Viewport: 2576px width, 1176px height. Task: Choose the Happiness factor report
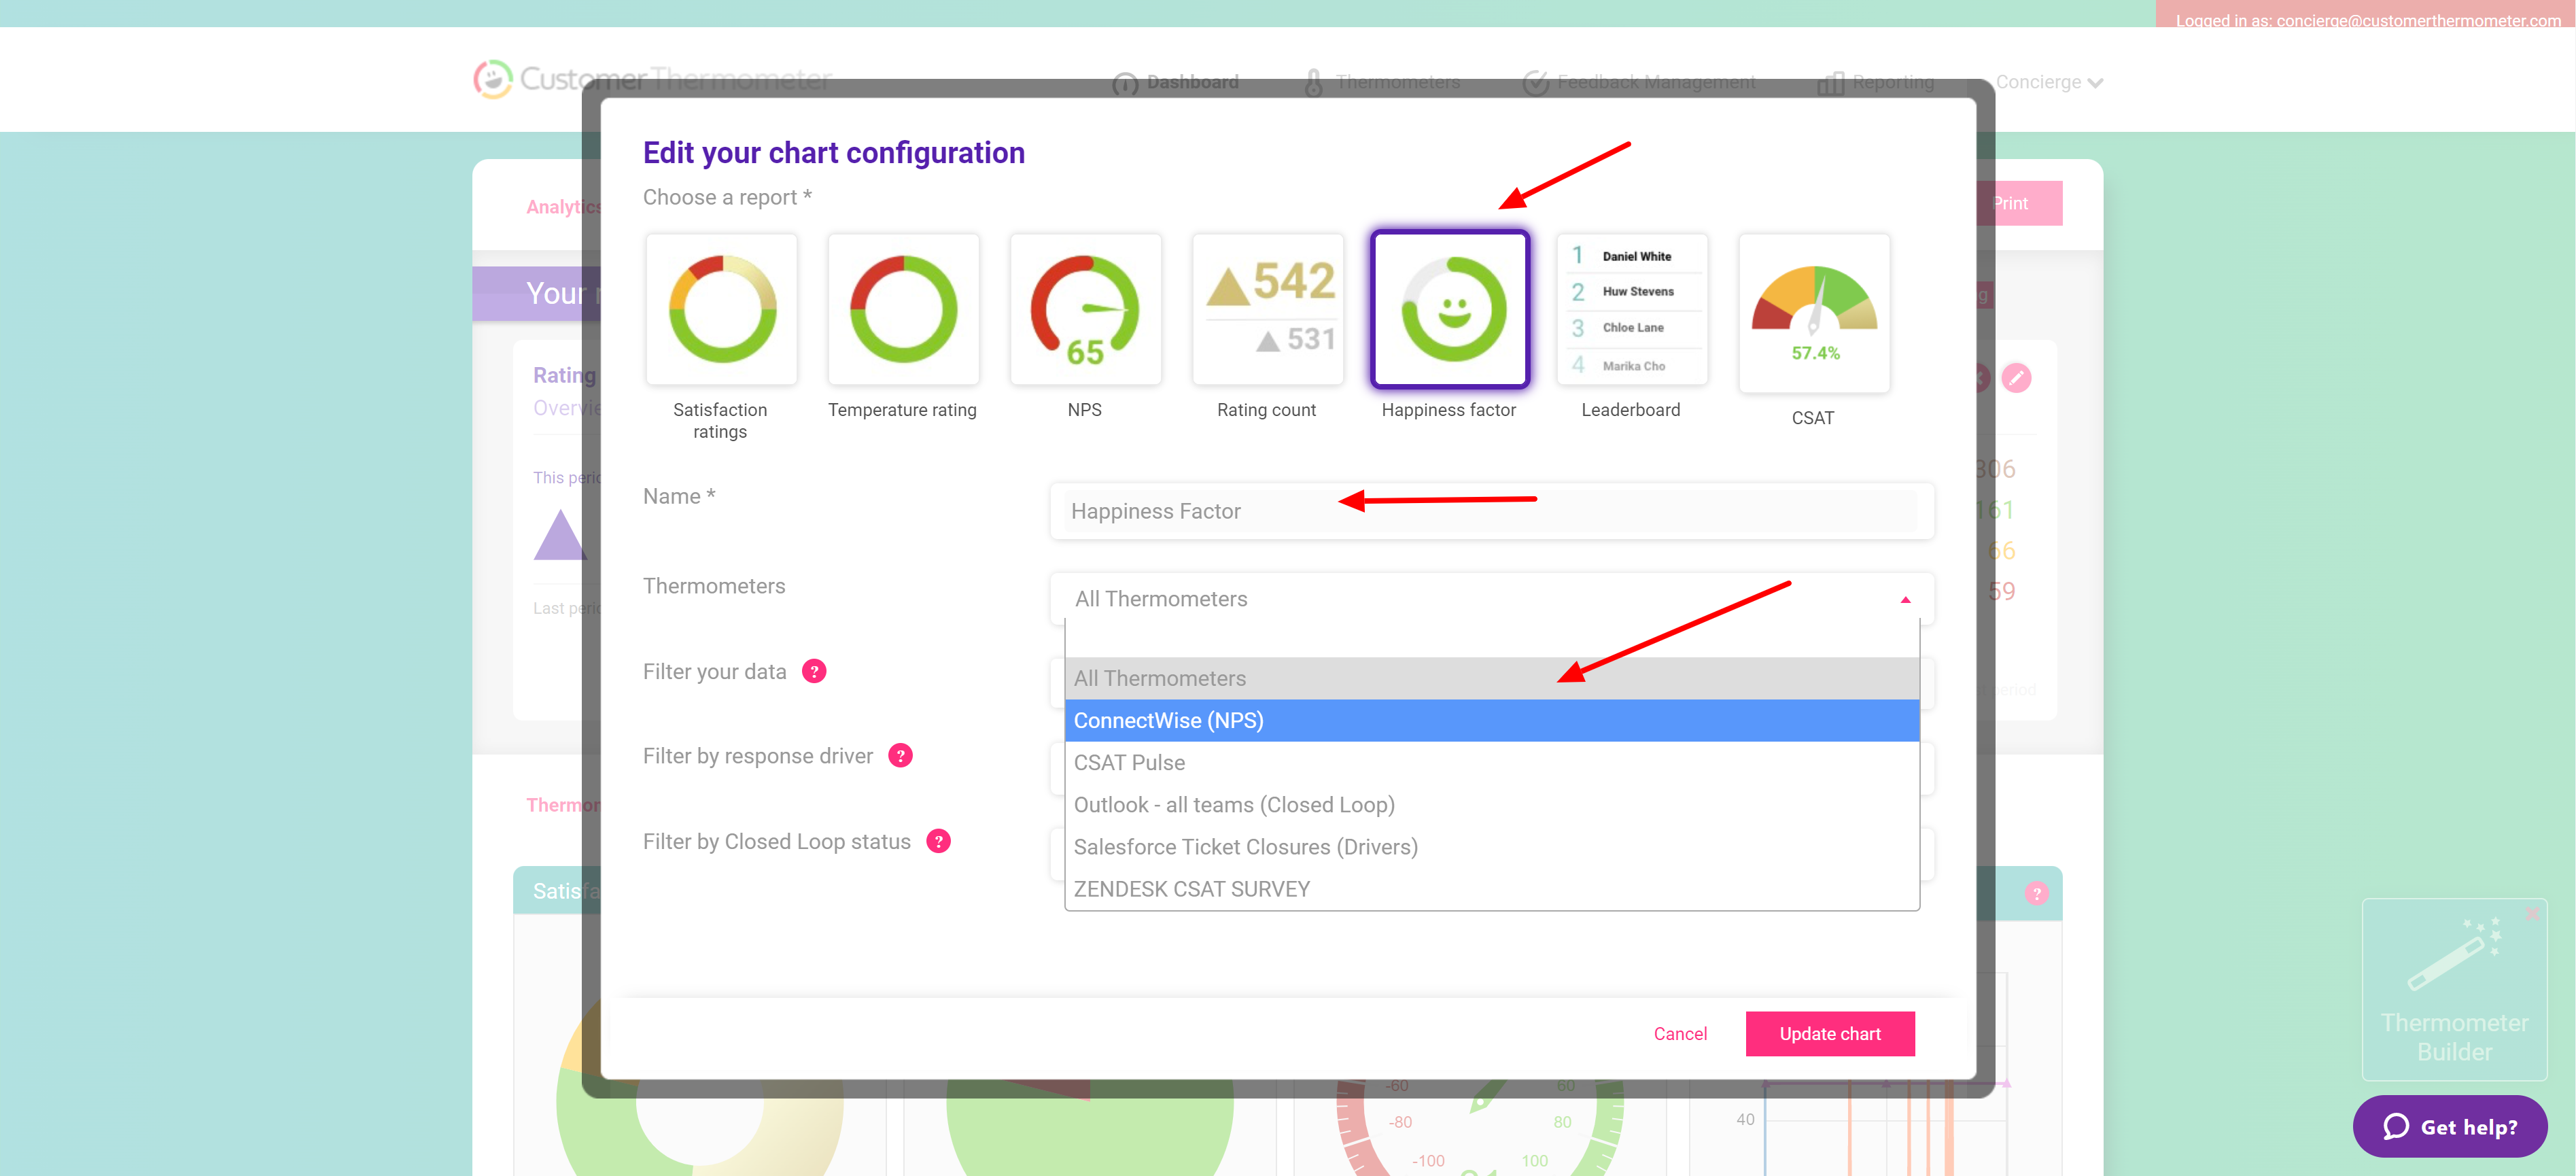1449,309
